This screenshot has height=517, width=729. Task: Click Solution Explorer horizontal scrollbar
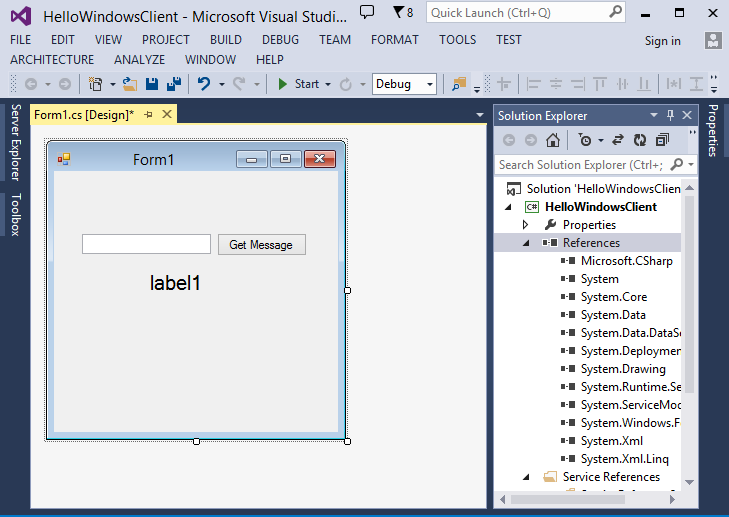coord(568,499)
